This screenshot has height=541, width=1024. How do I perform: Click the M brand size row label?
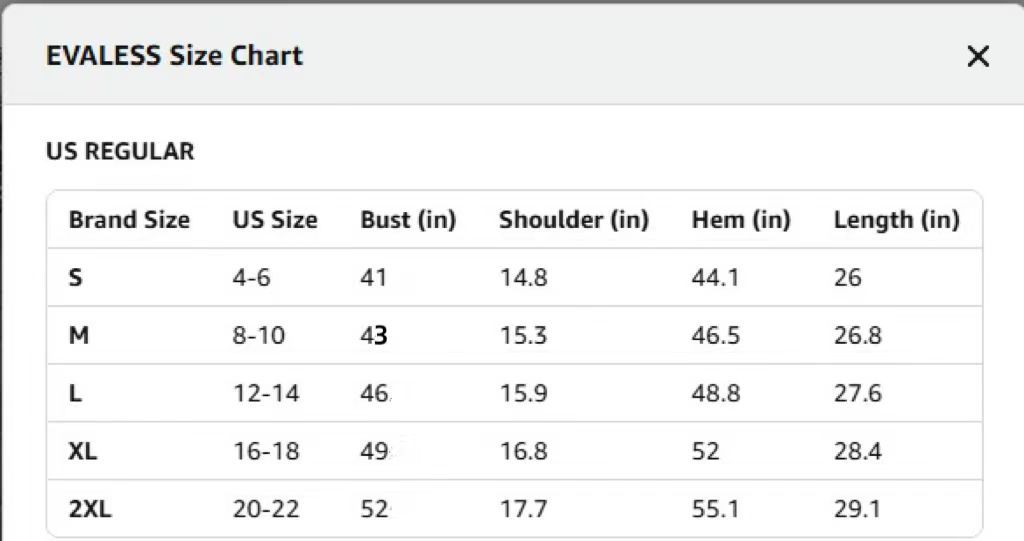click(x=79, y=335)
